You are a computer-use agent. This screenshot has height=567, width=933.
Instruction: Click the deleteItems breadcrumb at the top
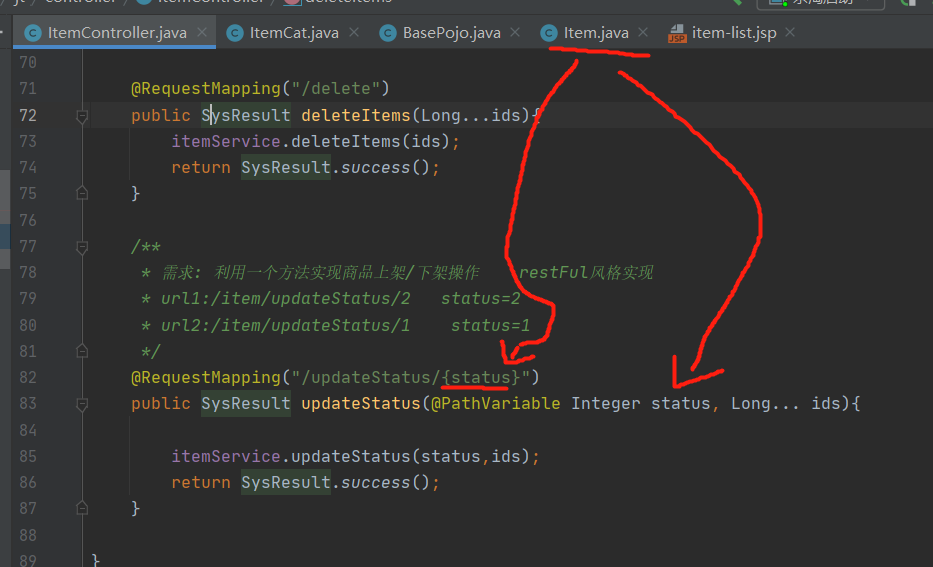click(x=339, y=2)
